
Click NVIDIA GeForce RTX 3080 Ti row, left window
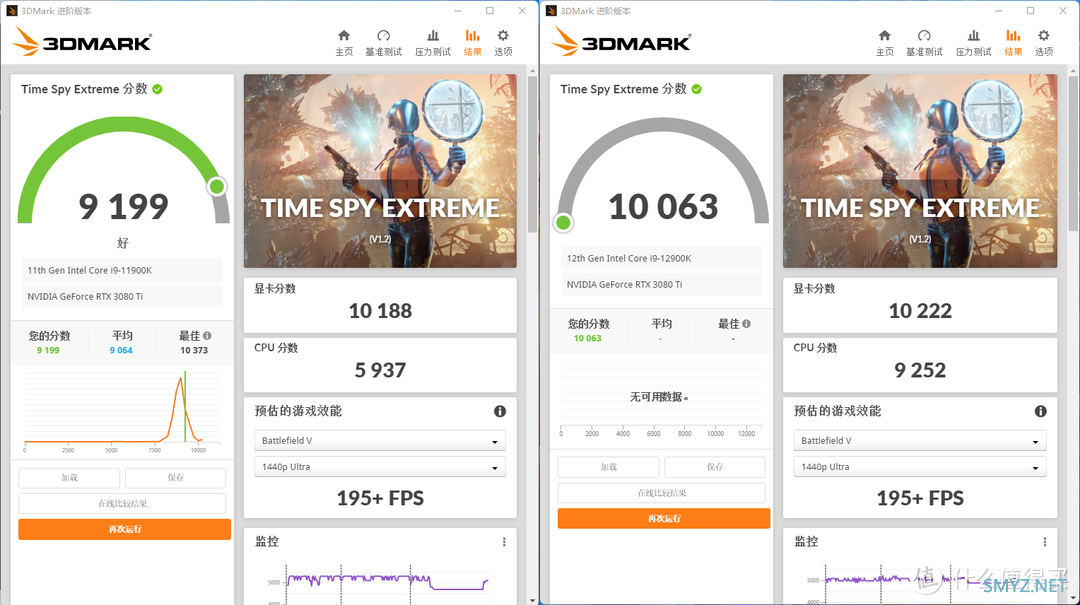pyautogui.click(x=123, y=296)
